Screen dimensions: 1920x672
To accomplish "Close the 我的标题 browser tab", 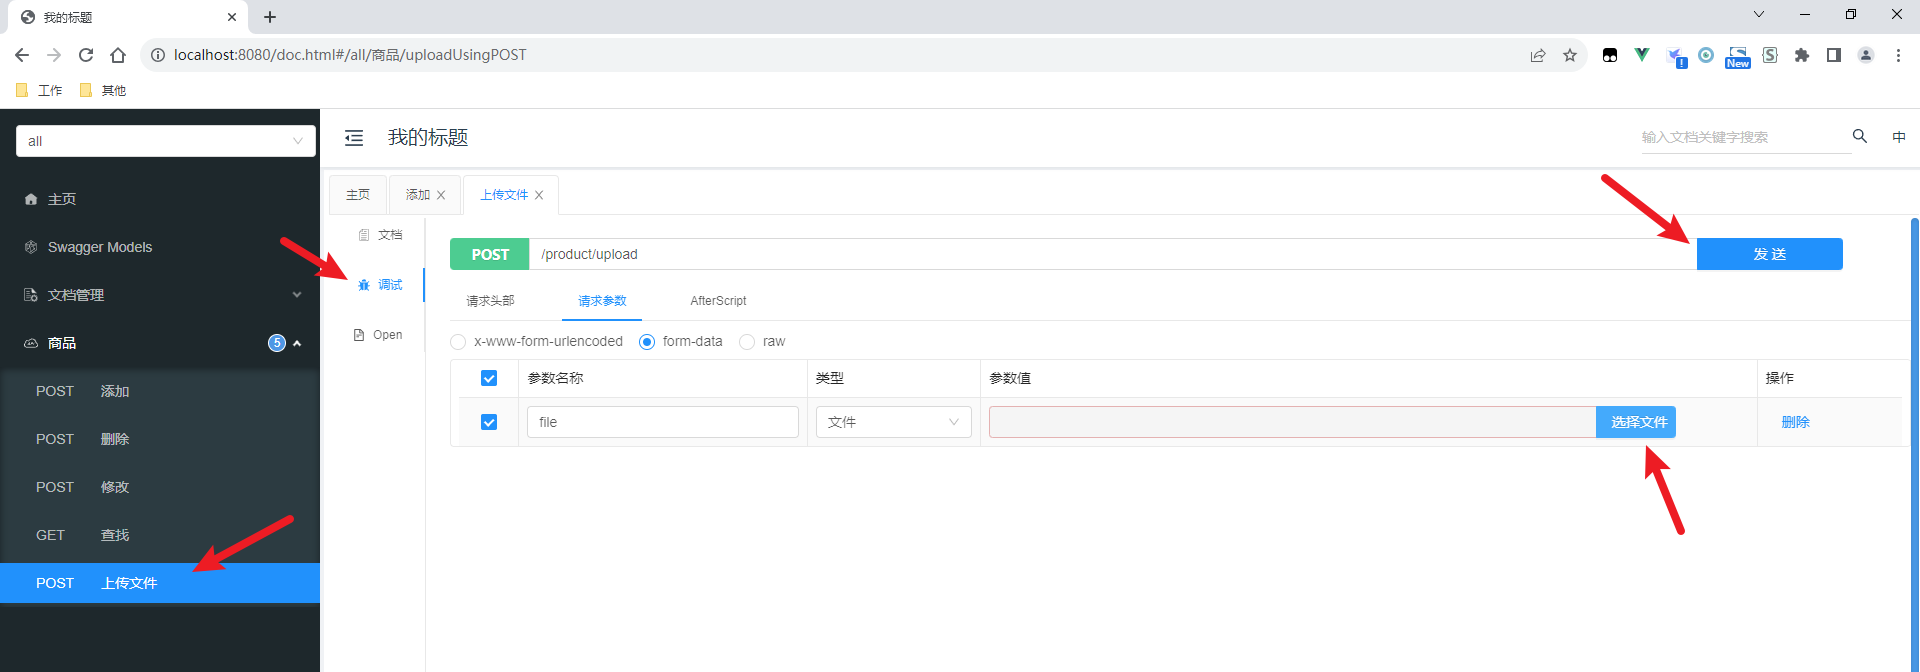I will coord(232,17).
